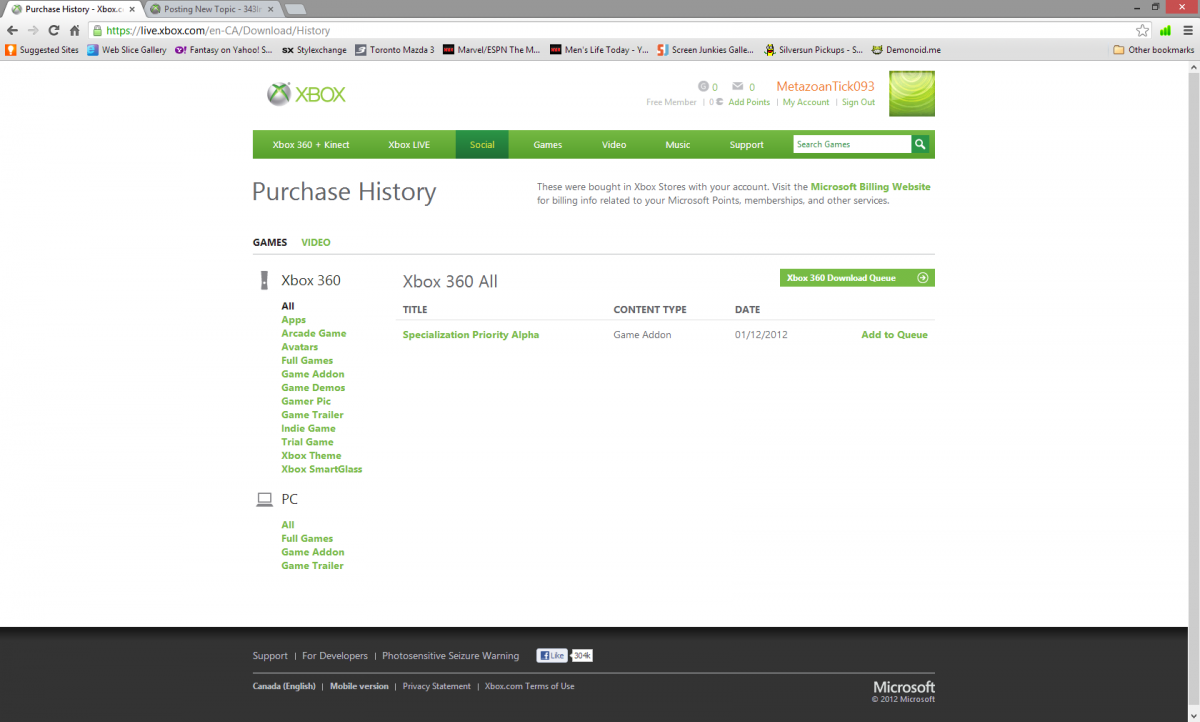Open the Xbox LIVE menu
The height and width of the screenshot is (722, 1200).
[x=409, y=145]
